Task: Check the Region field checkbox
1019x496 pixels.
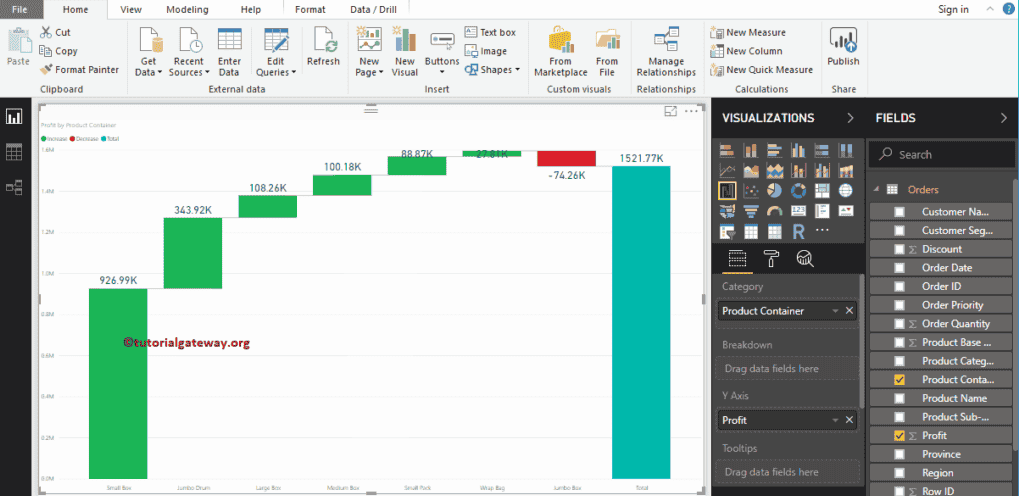Action: (899, 473)
